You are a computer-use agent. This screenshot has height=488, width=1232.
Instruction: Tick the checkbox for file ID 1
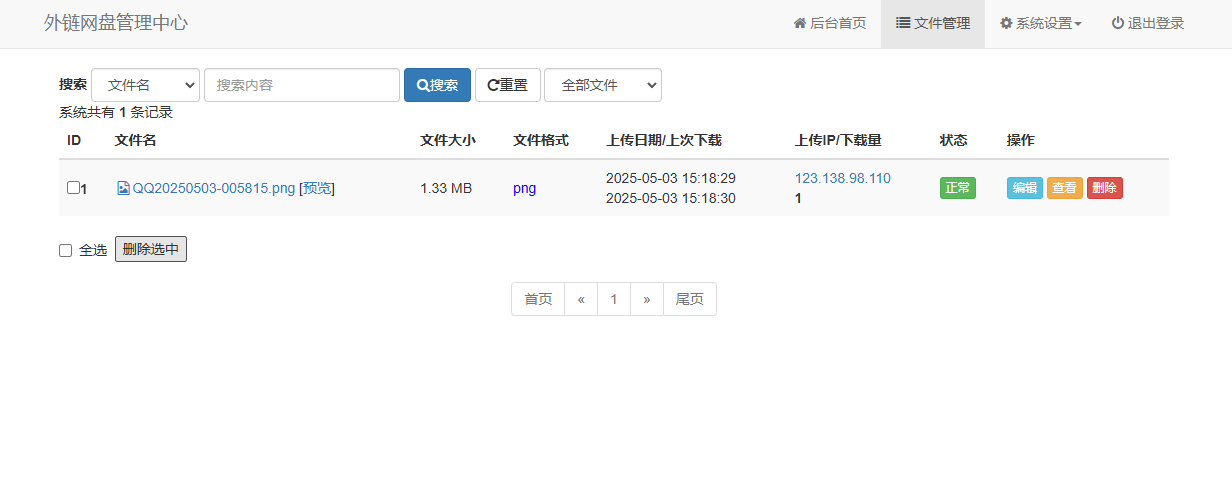coord(73,187)
